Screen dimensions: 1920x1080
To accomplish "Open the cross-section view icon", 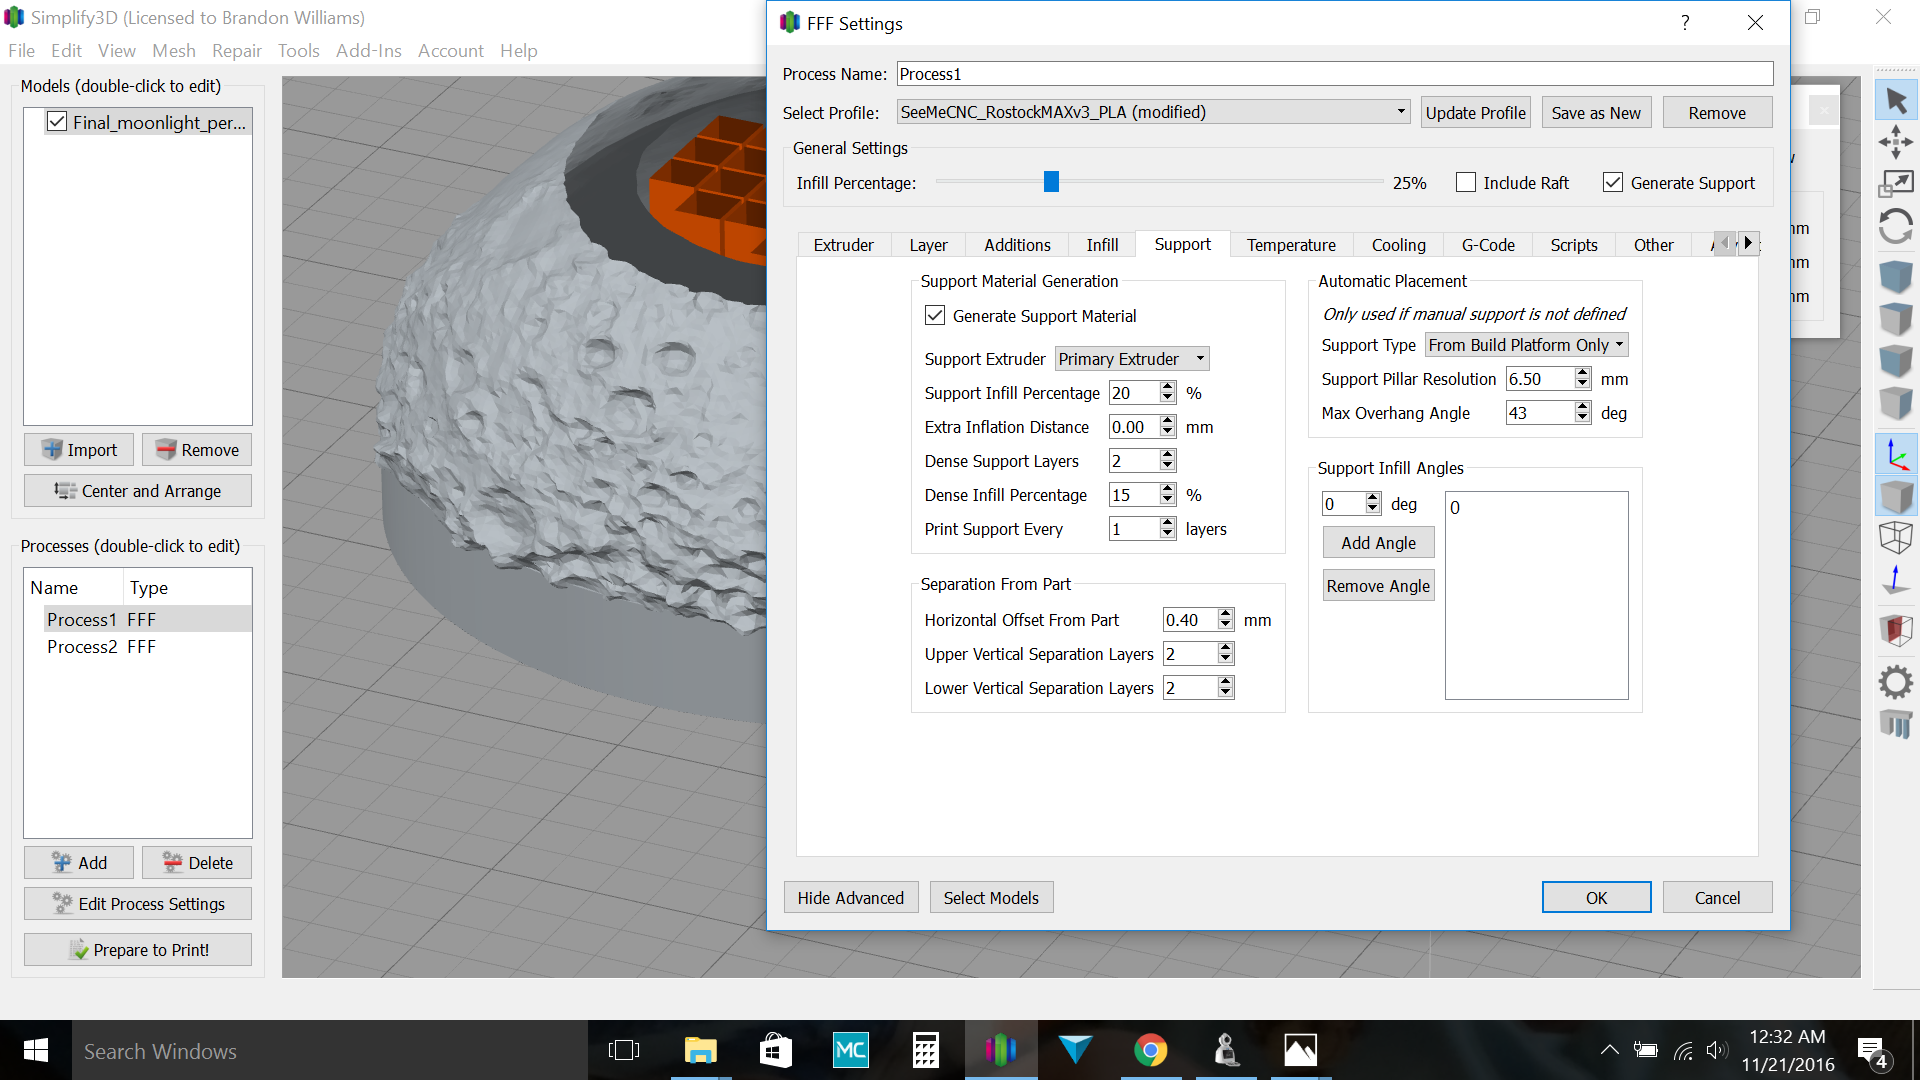I will 1895,629.
